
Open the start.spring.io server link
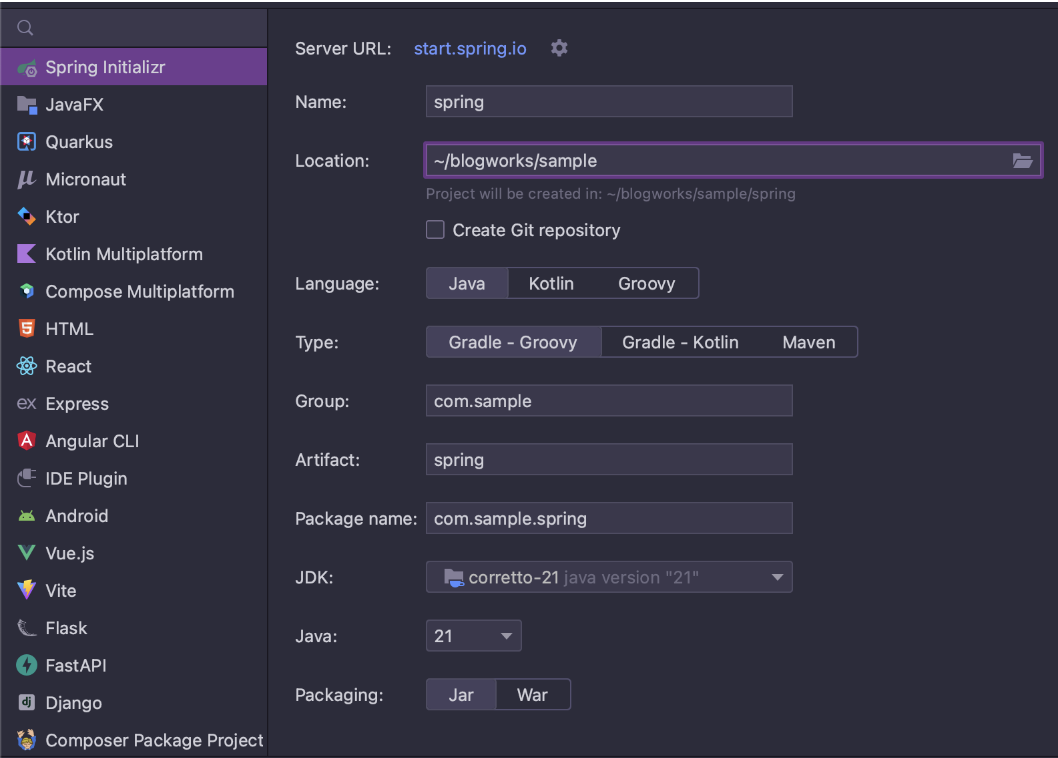click(470, 49)
